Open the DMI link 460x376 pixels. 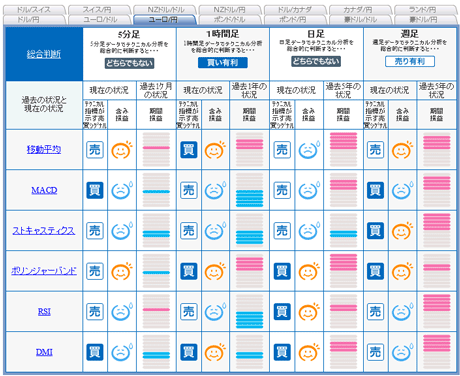click(44, 352)
